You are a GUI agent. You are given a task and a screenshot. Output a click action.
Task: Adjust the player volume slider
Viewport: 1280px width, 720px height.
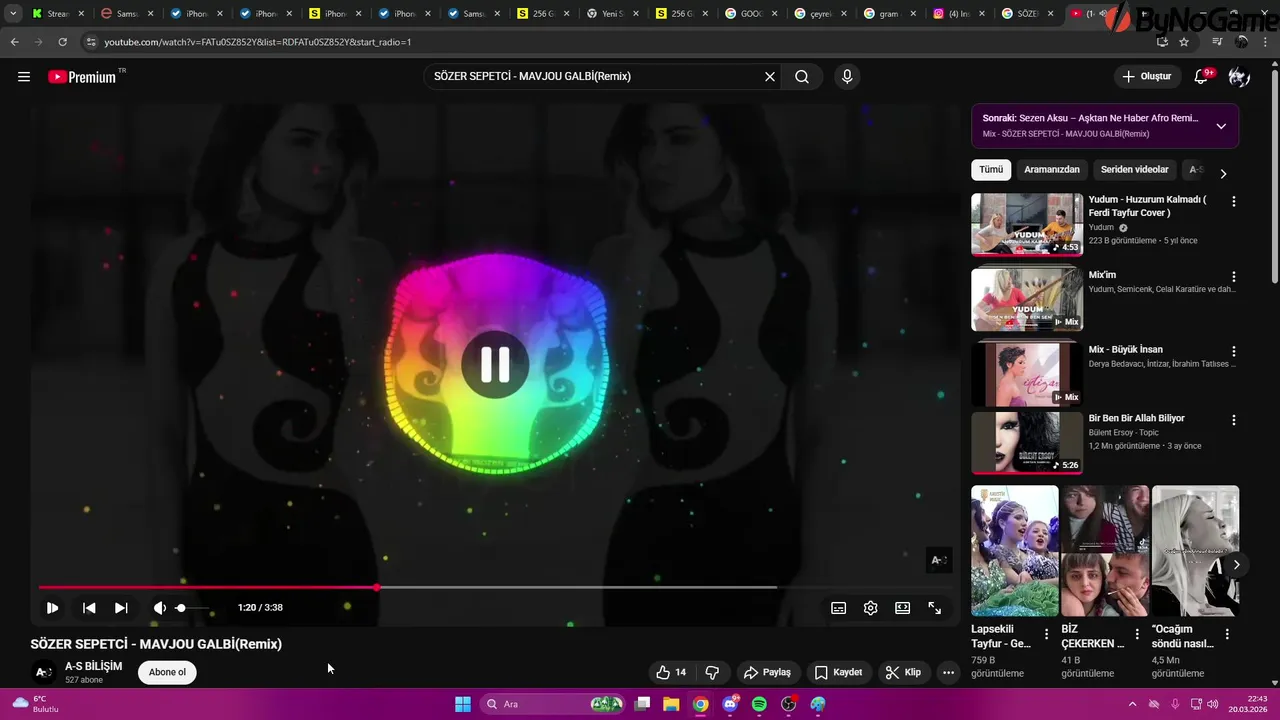(x=193, y=608)
